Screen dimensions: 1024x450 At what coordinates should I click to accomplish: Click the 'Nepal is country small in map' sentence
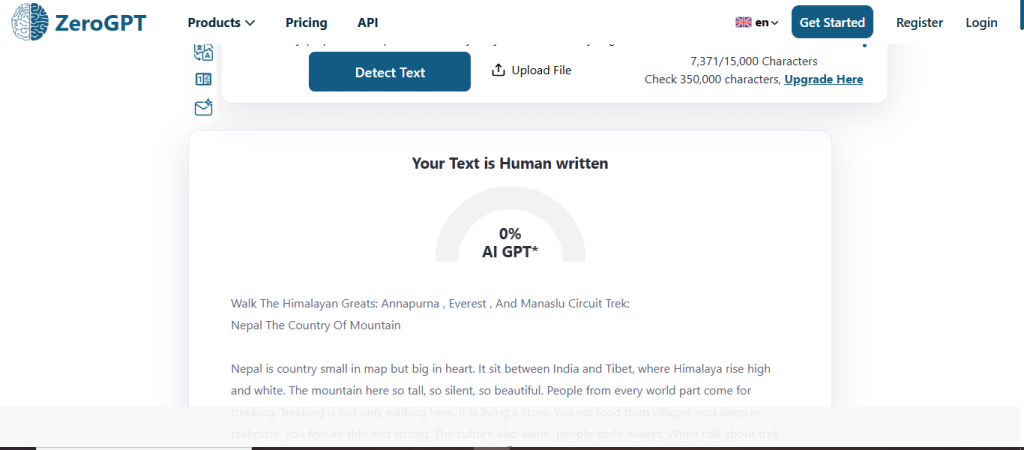coord(353,368)
